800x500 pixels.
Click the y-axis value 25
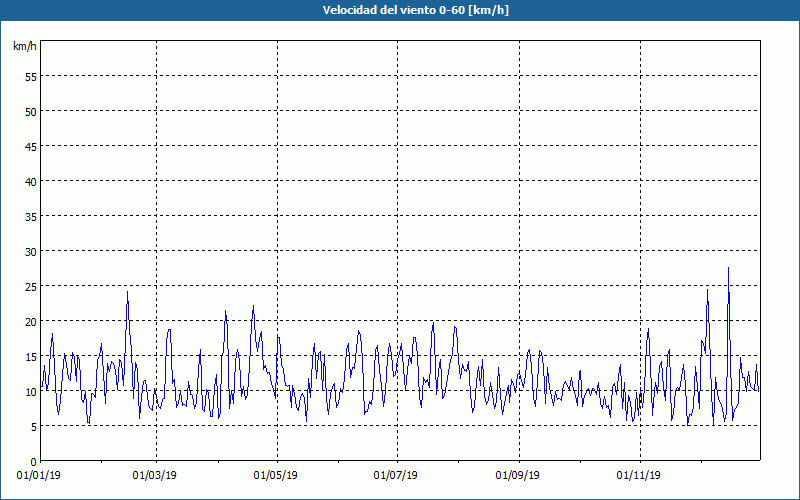coord(31,286)
